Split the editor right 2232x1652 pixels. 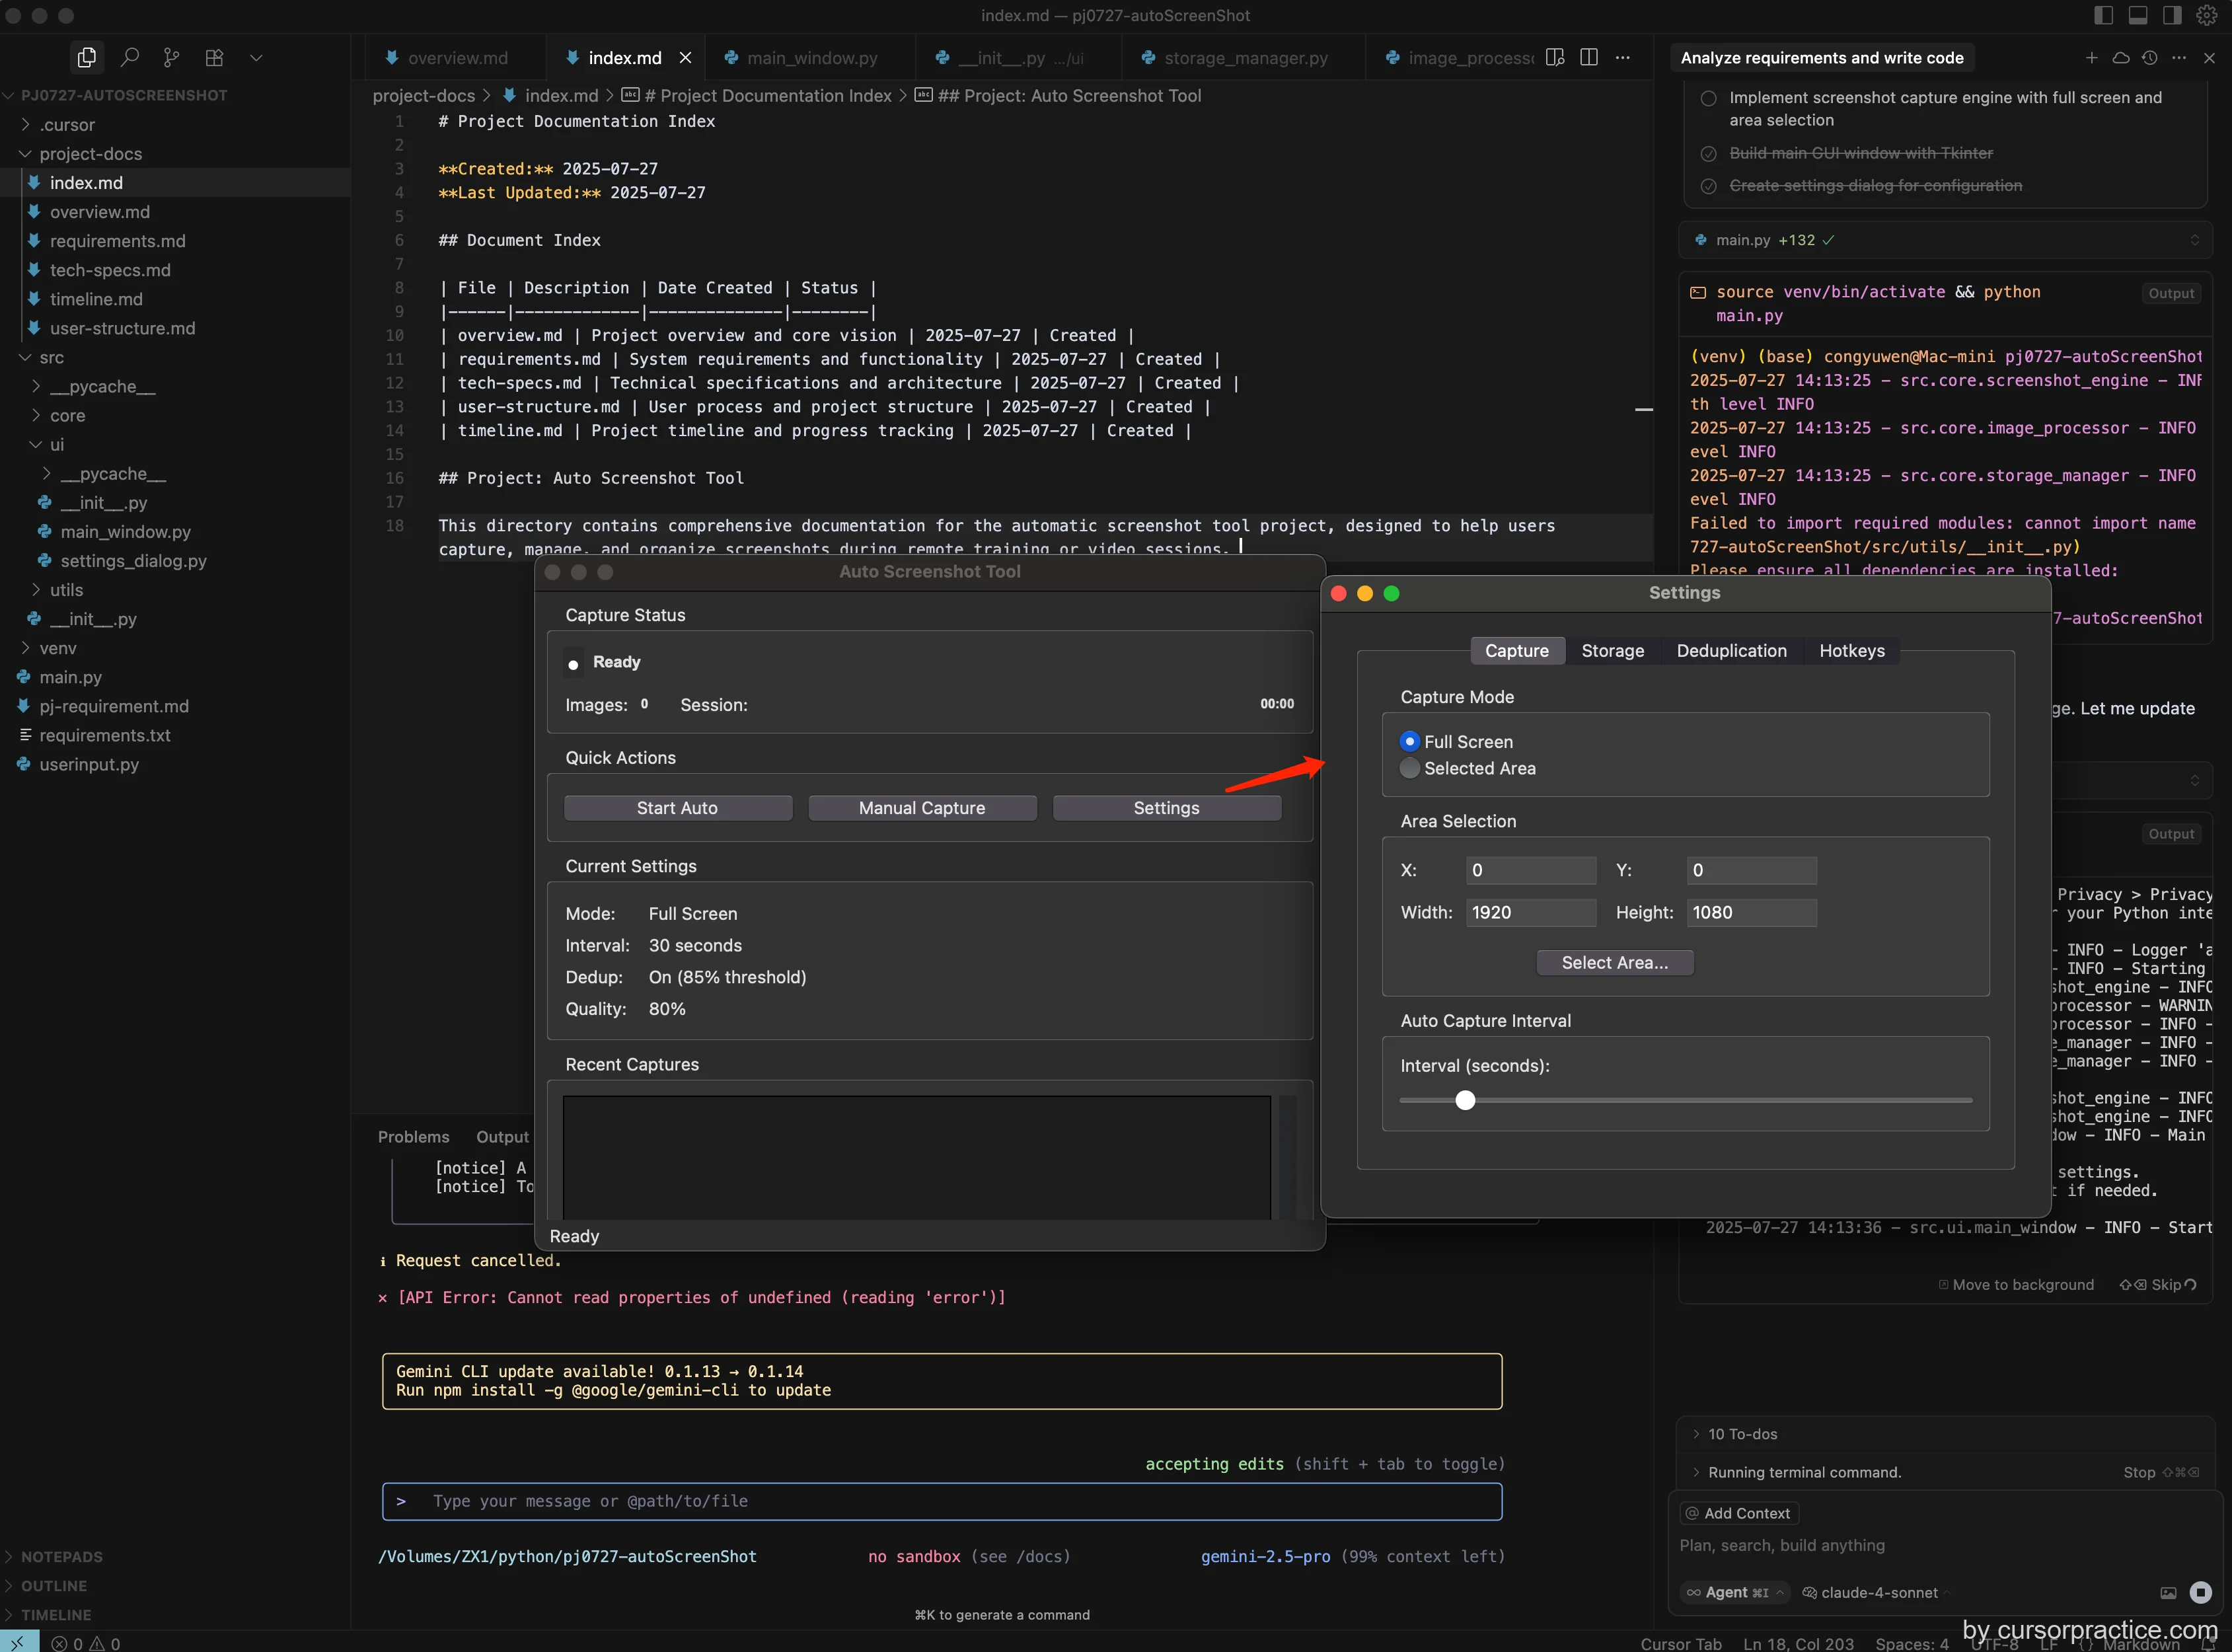click(1589, 57)
